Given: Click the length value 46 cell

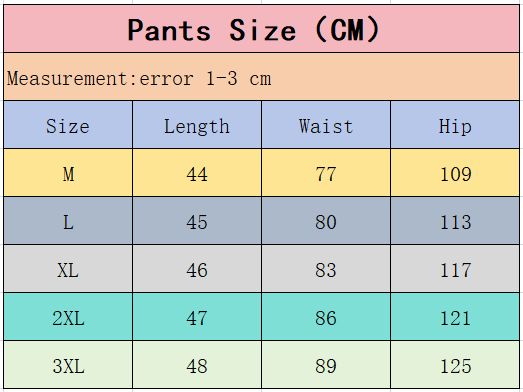Looking at the screenshot, I should click(x=197, y=269).
